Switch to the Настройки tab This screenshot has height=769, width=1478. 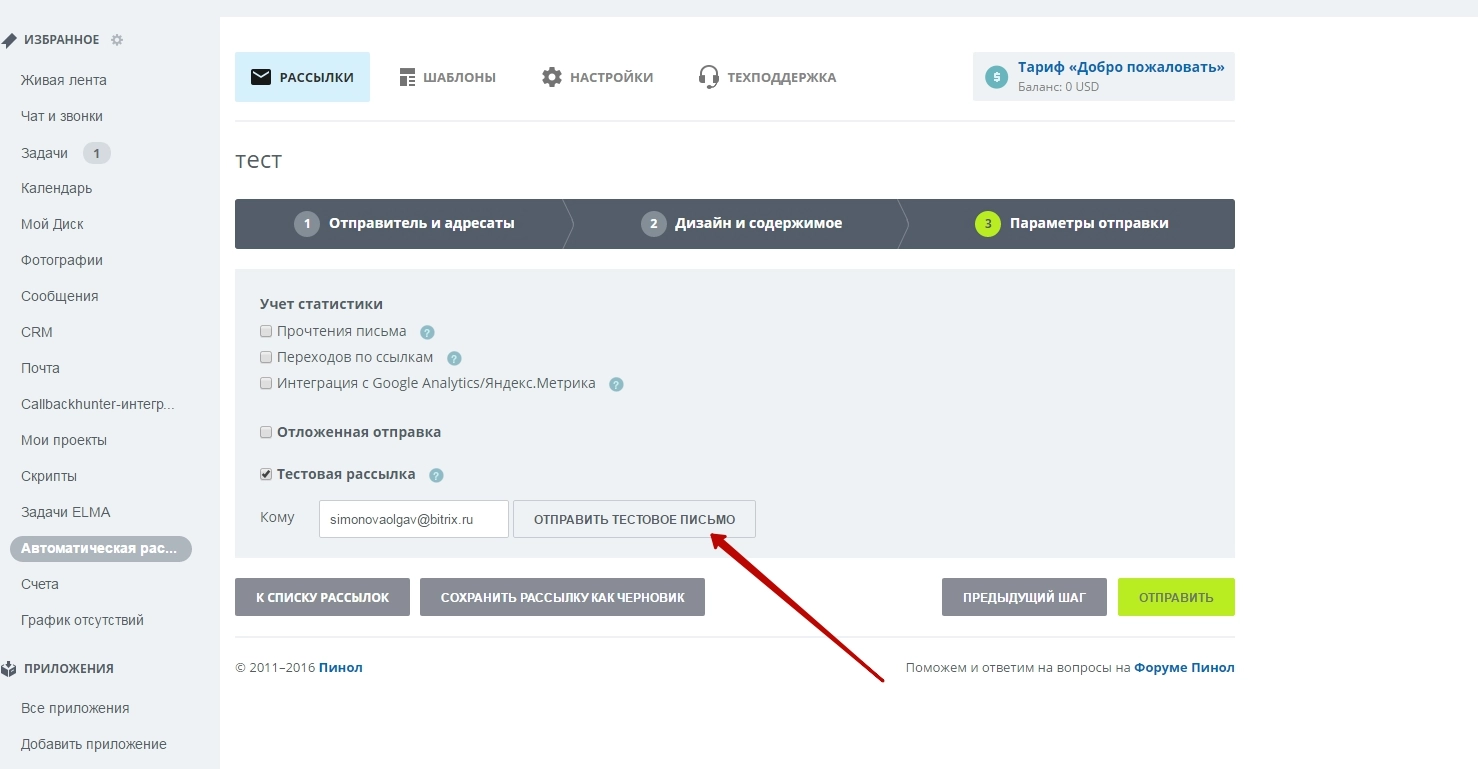coord(597,77)
